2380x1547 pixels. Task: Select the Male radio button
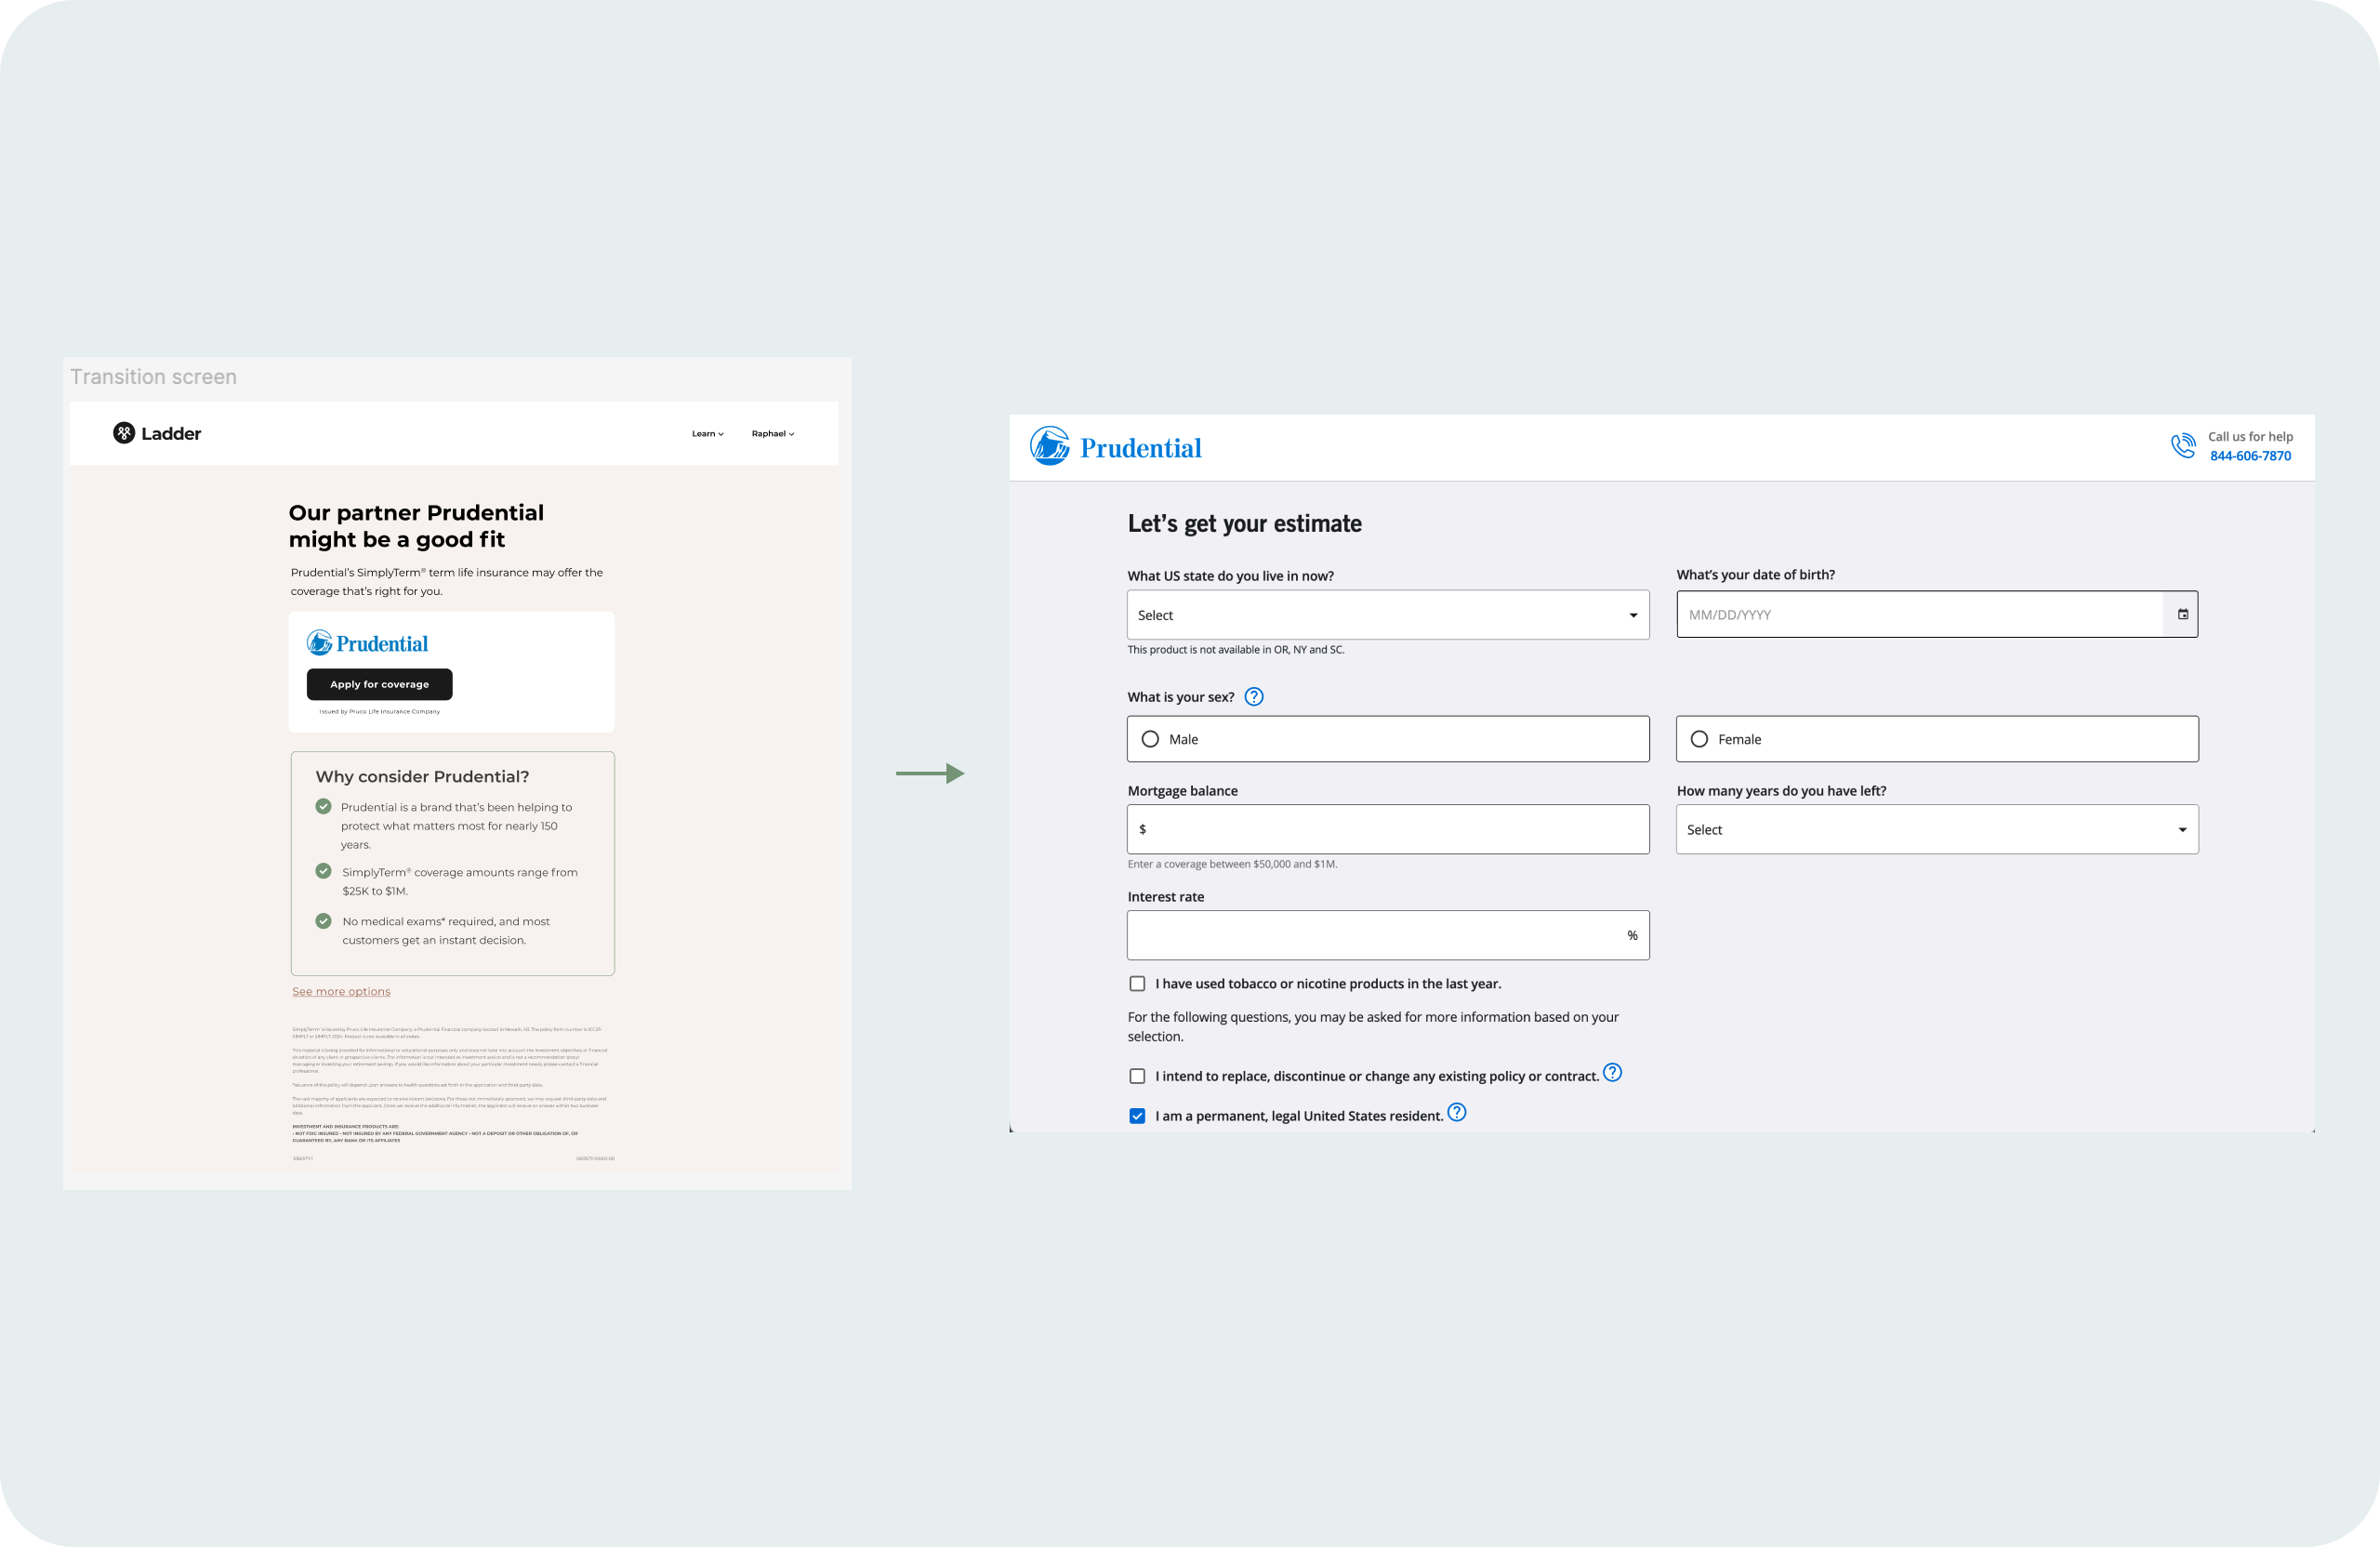point(1150,738)
